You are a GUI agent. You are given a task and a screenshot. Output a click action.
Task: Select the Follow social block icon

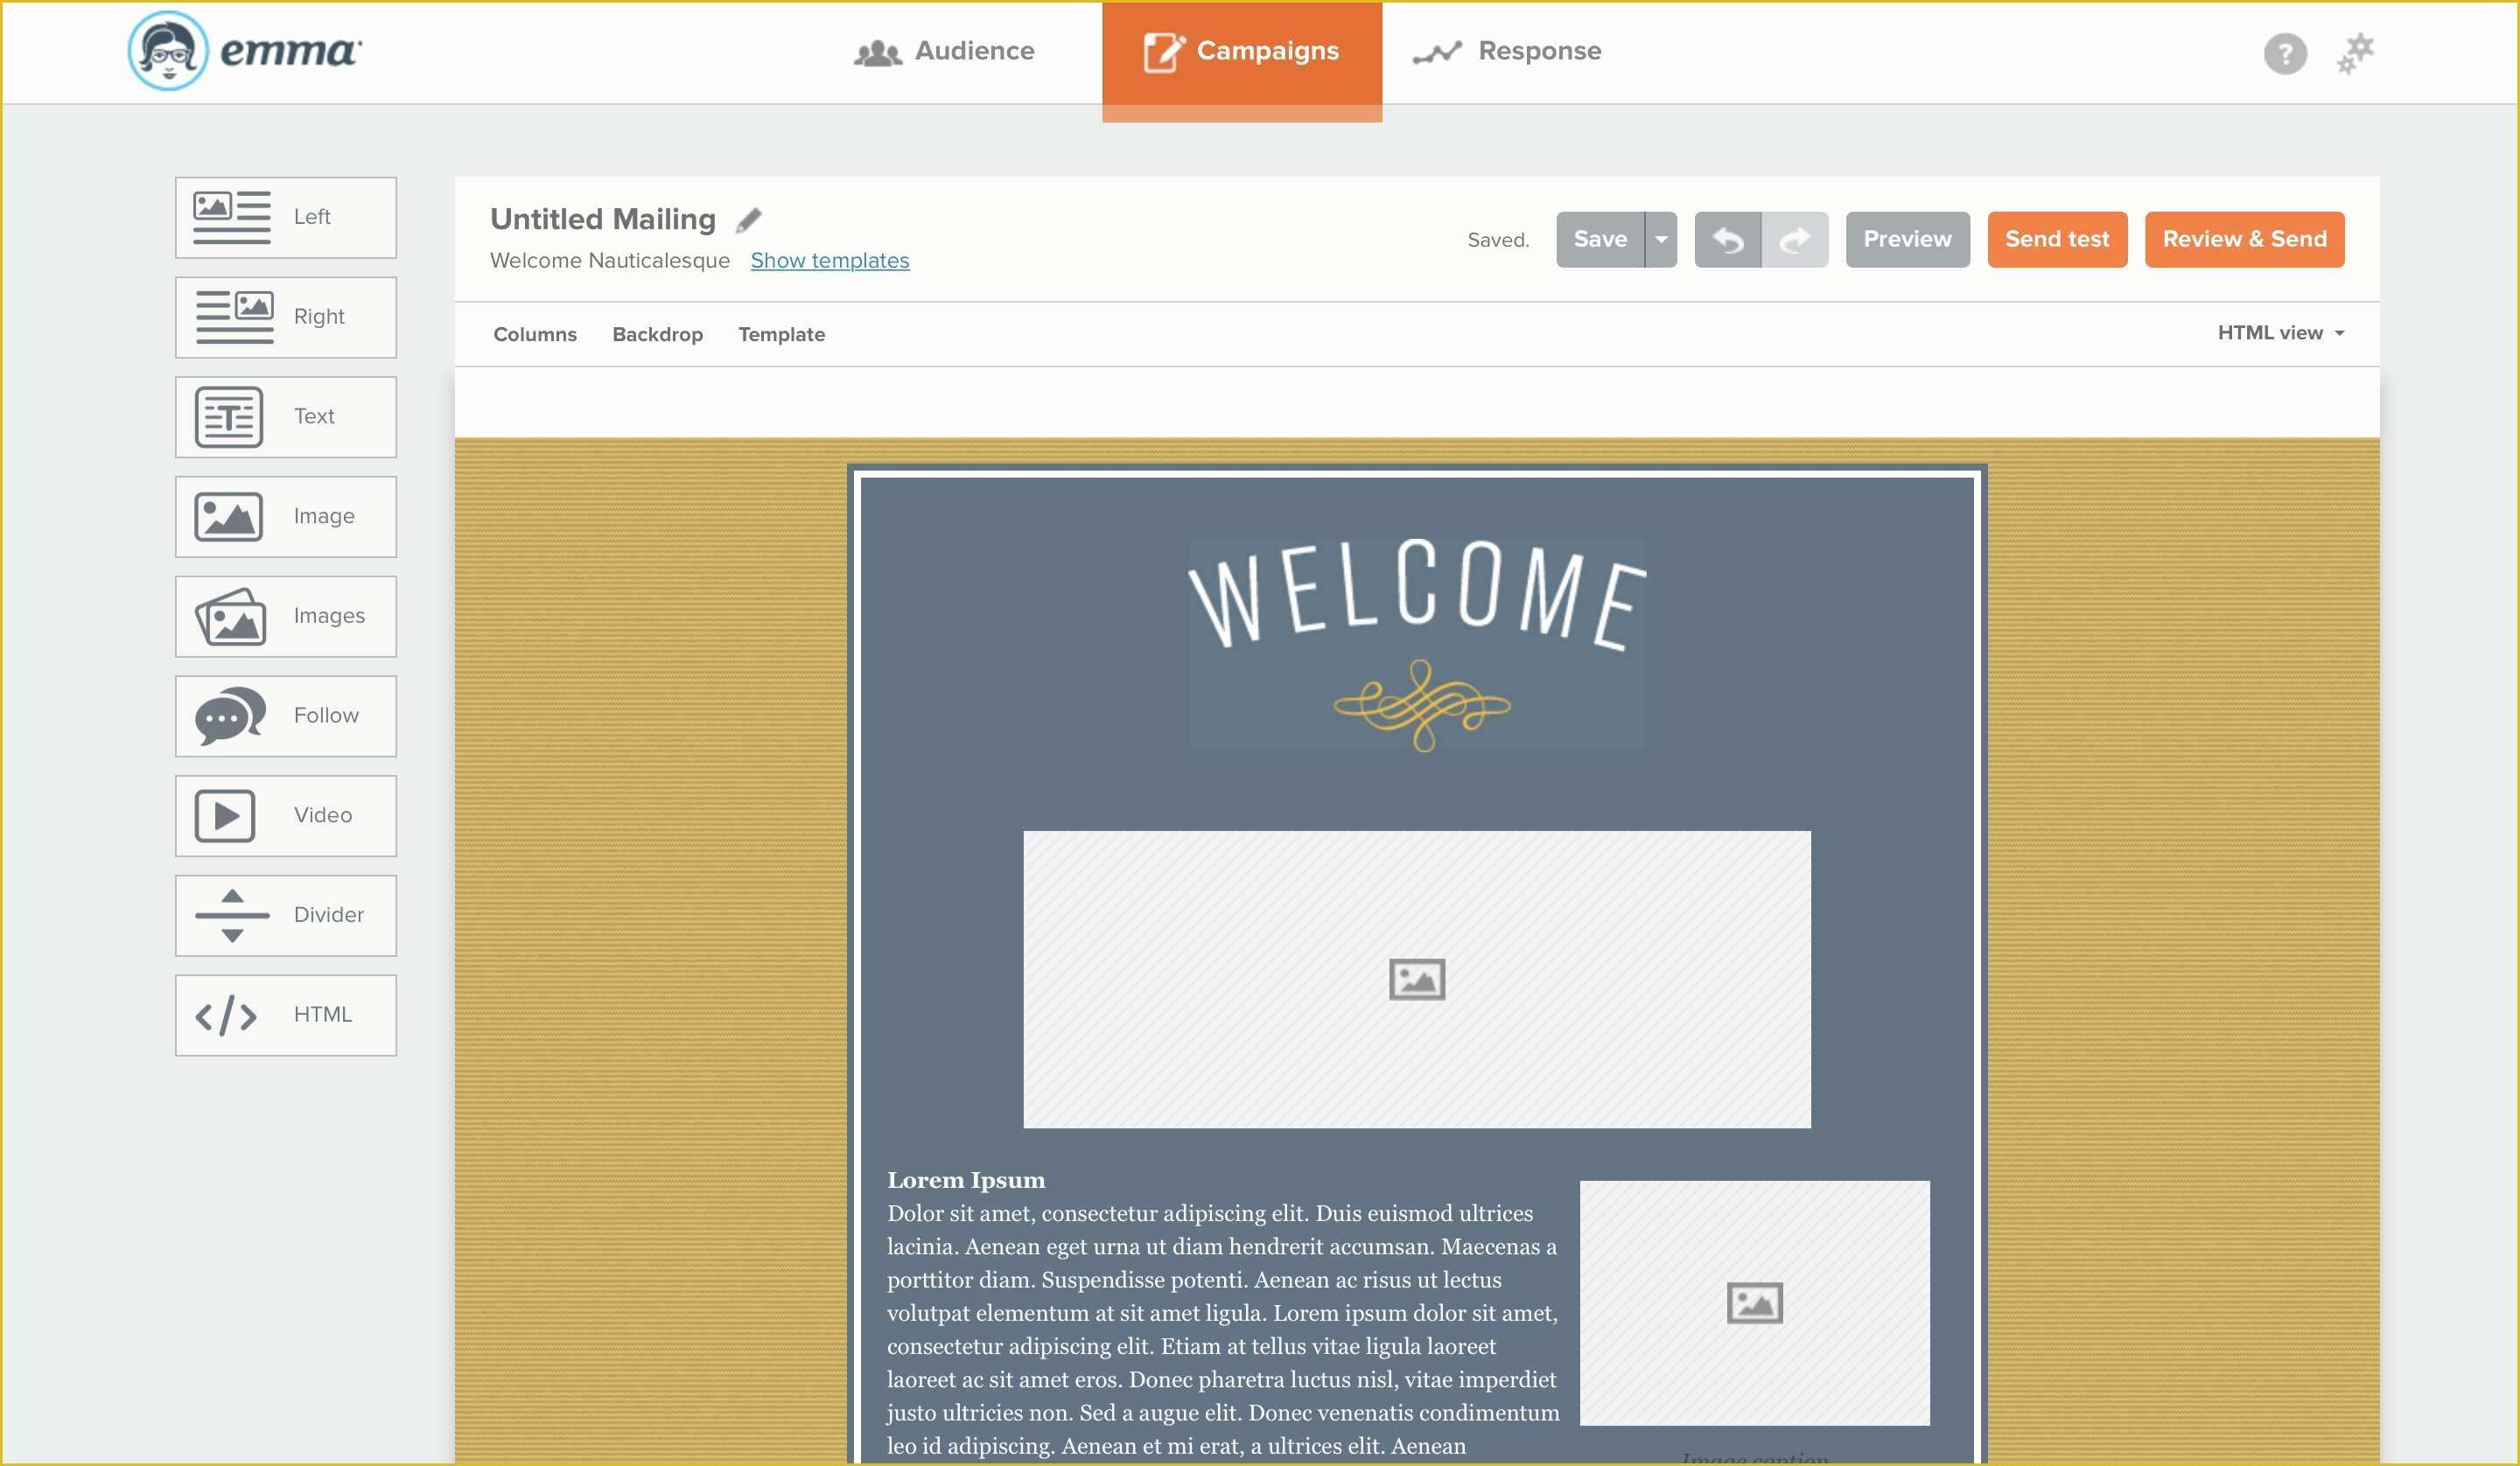(x=227, y=714)
